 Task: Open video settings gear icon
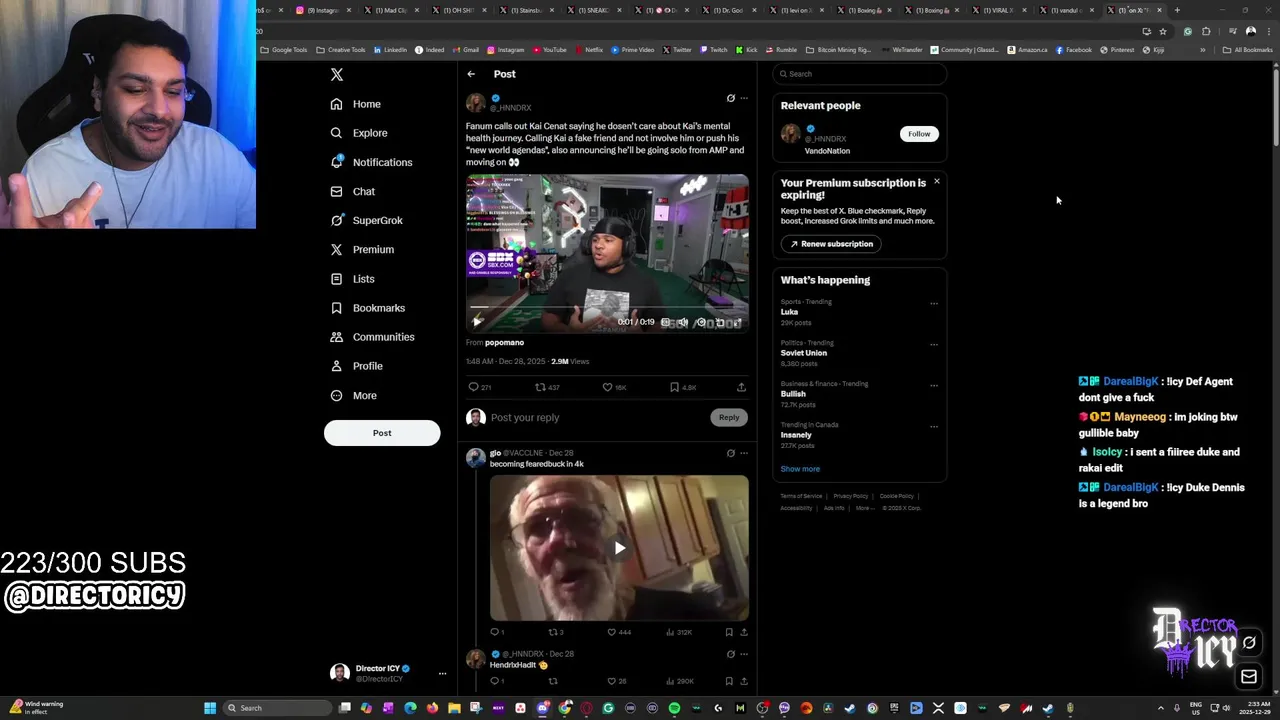(701, 322)
